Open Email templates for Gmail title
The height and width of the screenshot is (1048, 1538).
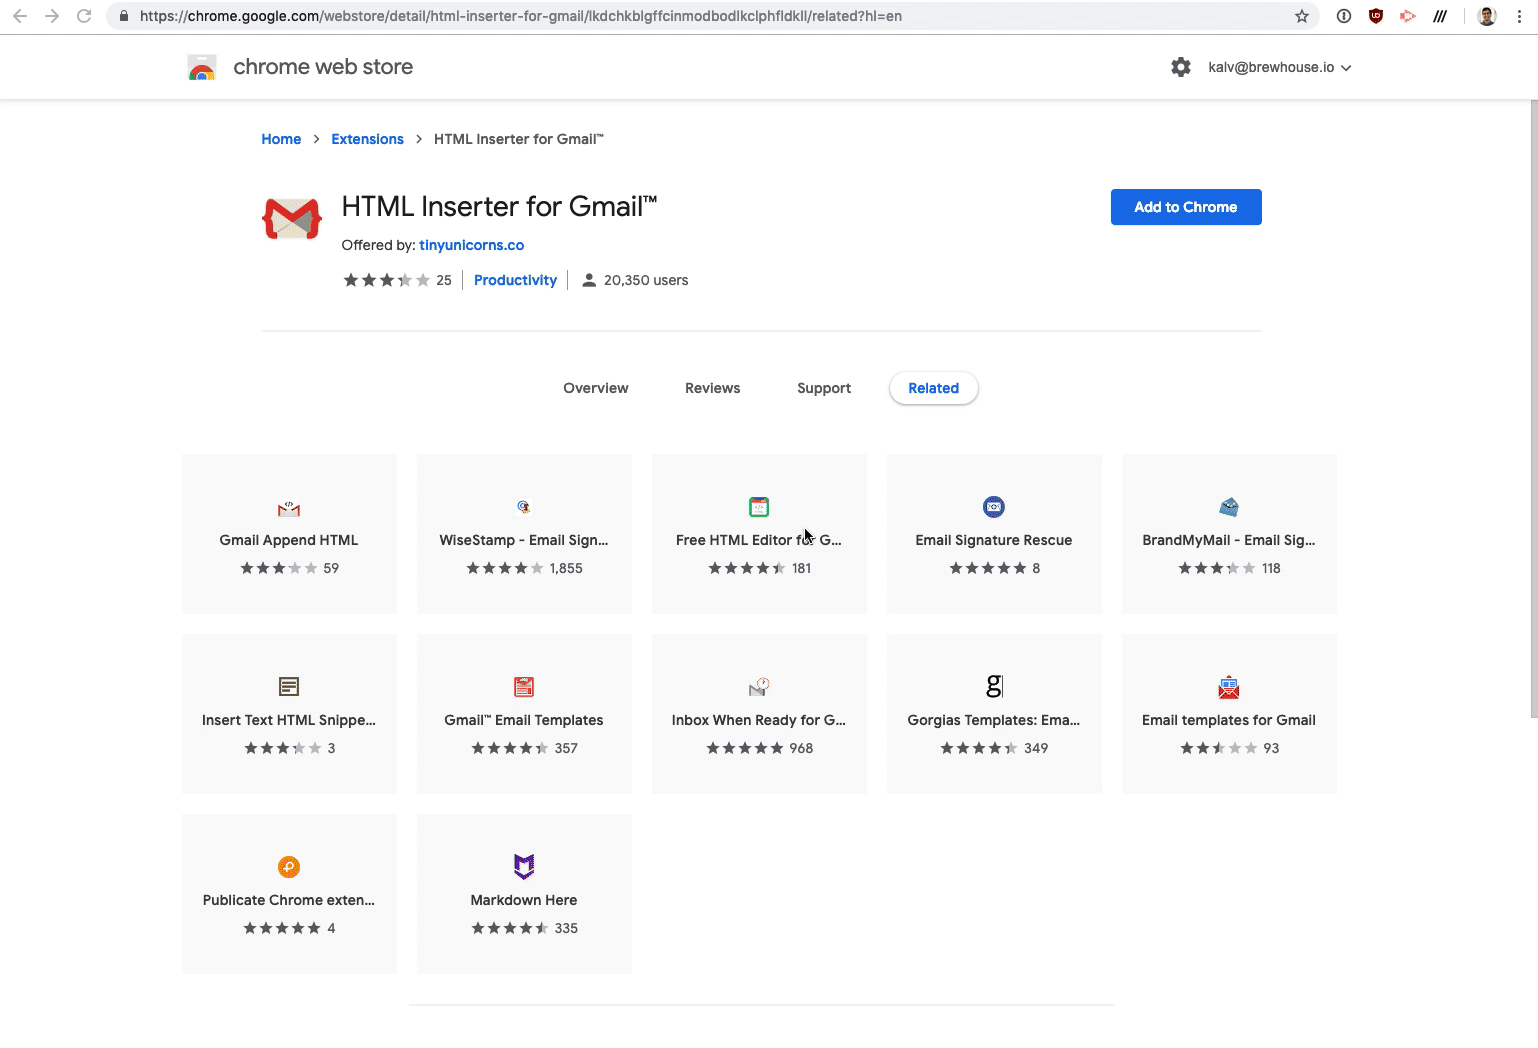(1229, 720)
